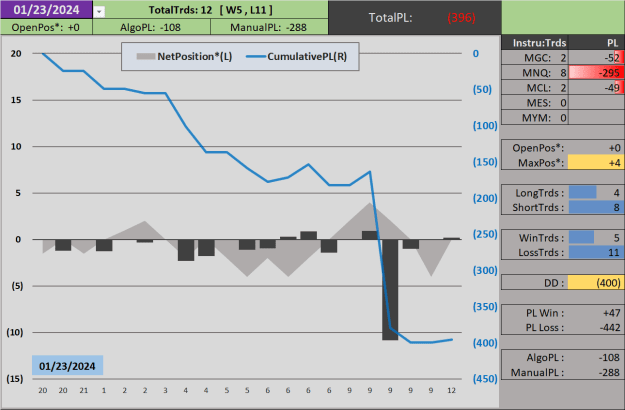Viewport: 625px width, 410px height.
Task: Click the NetPosition*(L) legend entry
Action: tap(184, 57)
